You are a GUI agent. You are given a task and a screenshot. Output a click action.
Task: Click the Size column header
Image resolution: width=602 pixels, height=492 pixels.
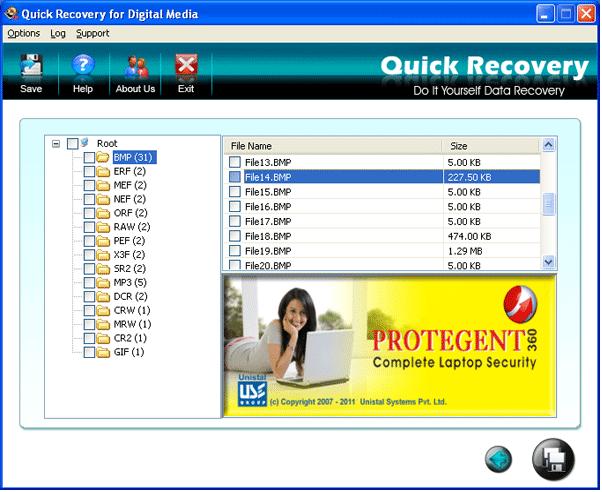pos(491,146)
